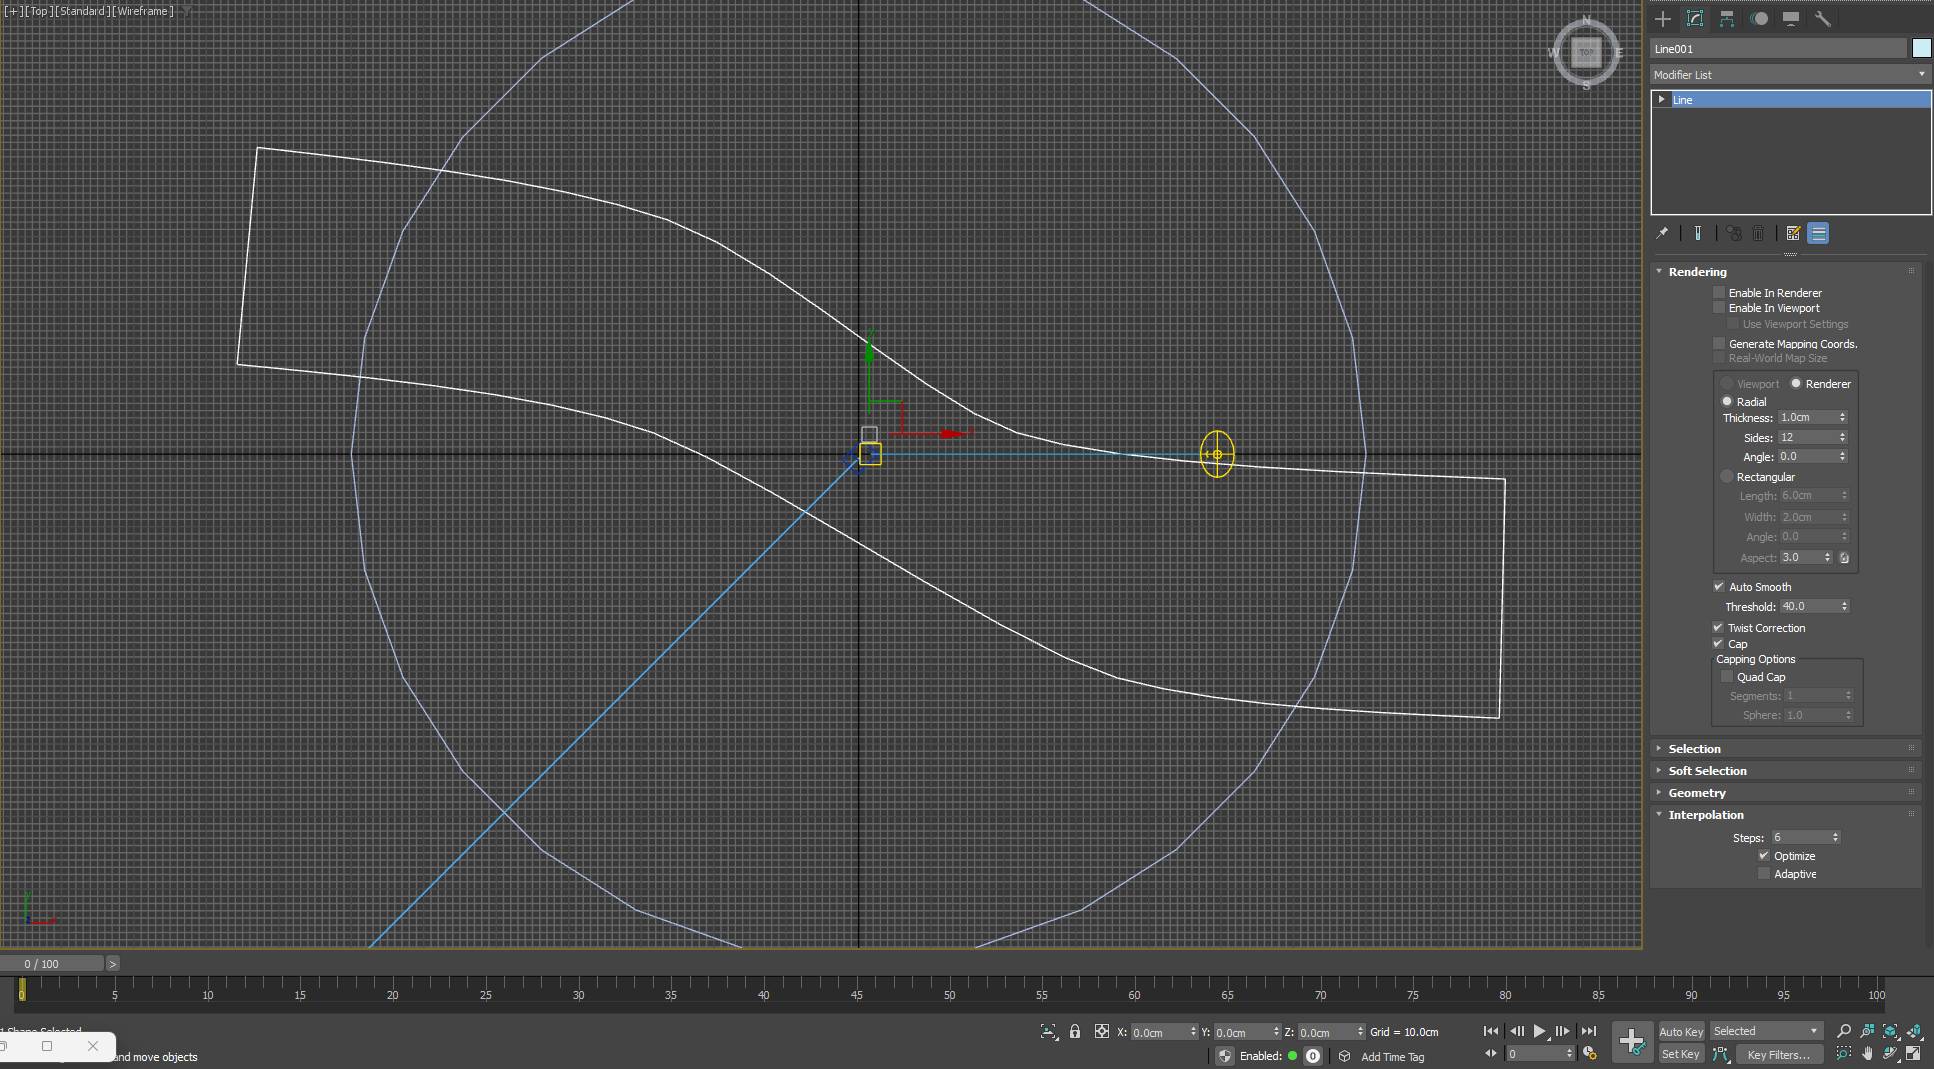Click the Zoom magnifier tool
The height and width of the screenshot is (1069, 1934).
[x=1844, y=1031]
